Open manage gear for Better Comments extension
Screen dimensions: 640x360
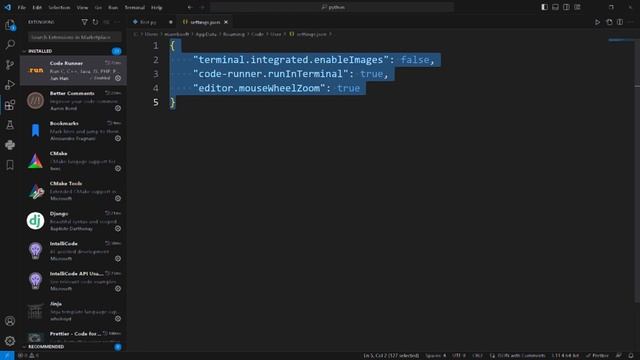118,108
